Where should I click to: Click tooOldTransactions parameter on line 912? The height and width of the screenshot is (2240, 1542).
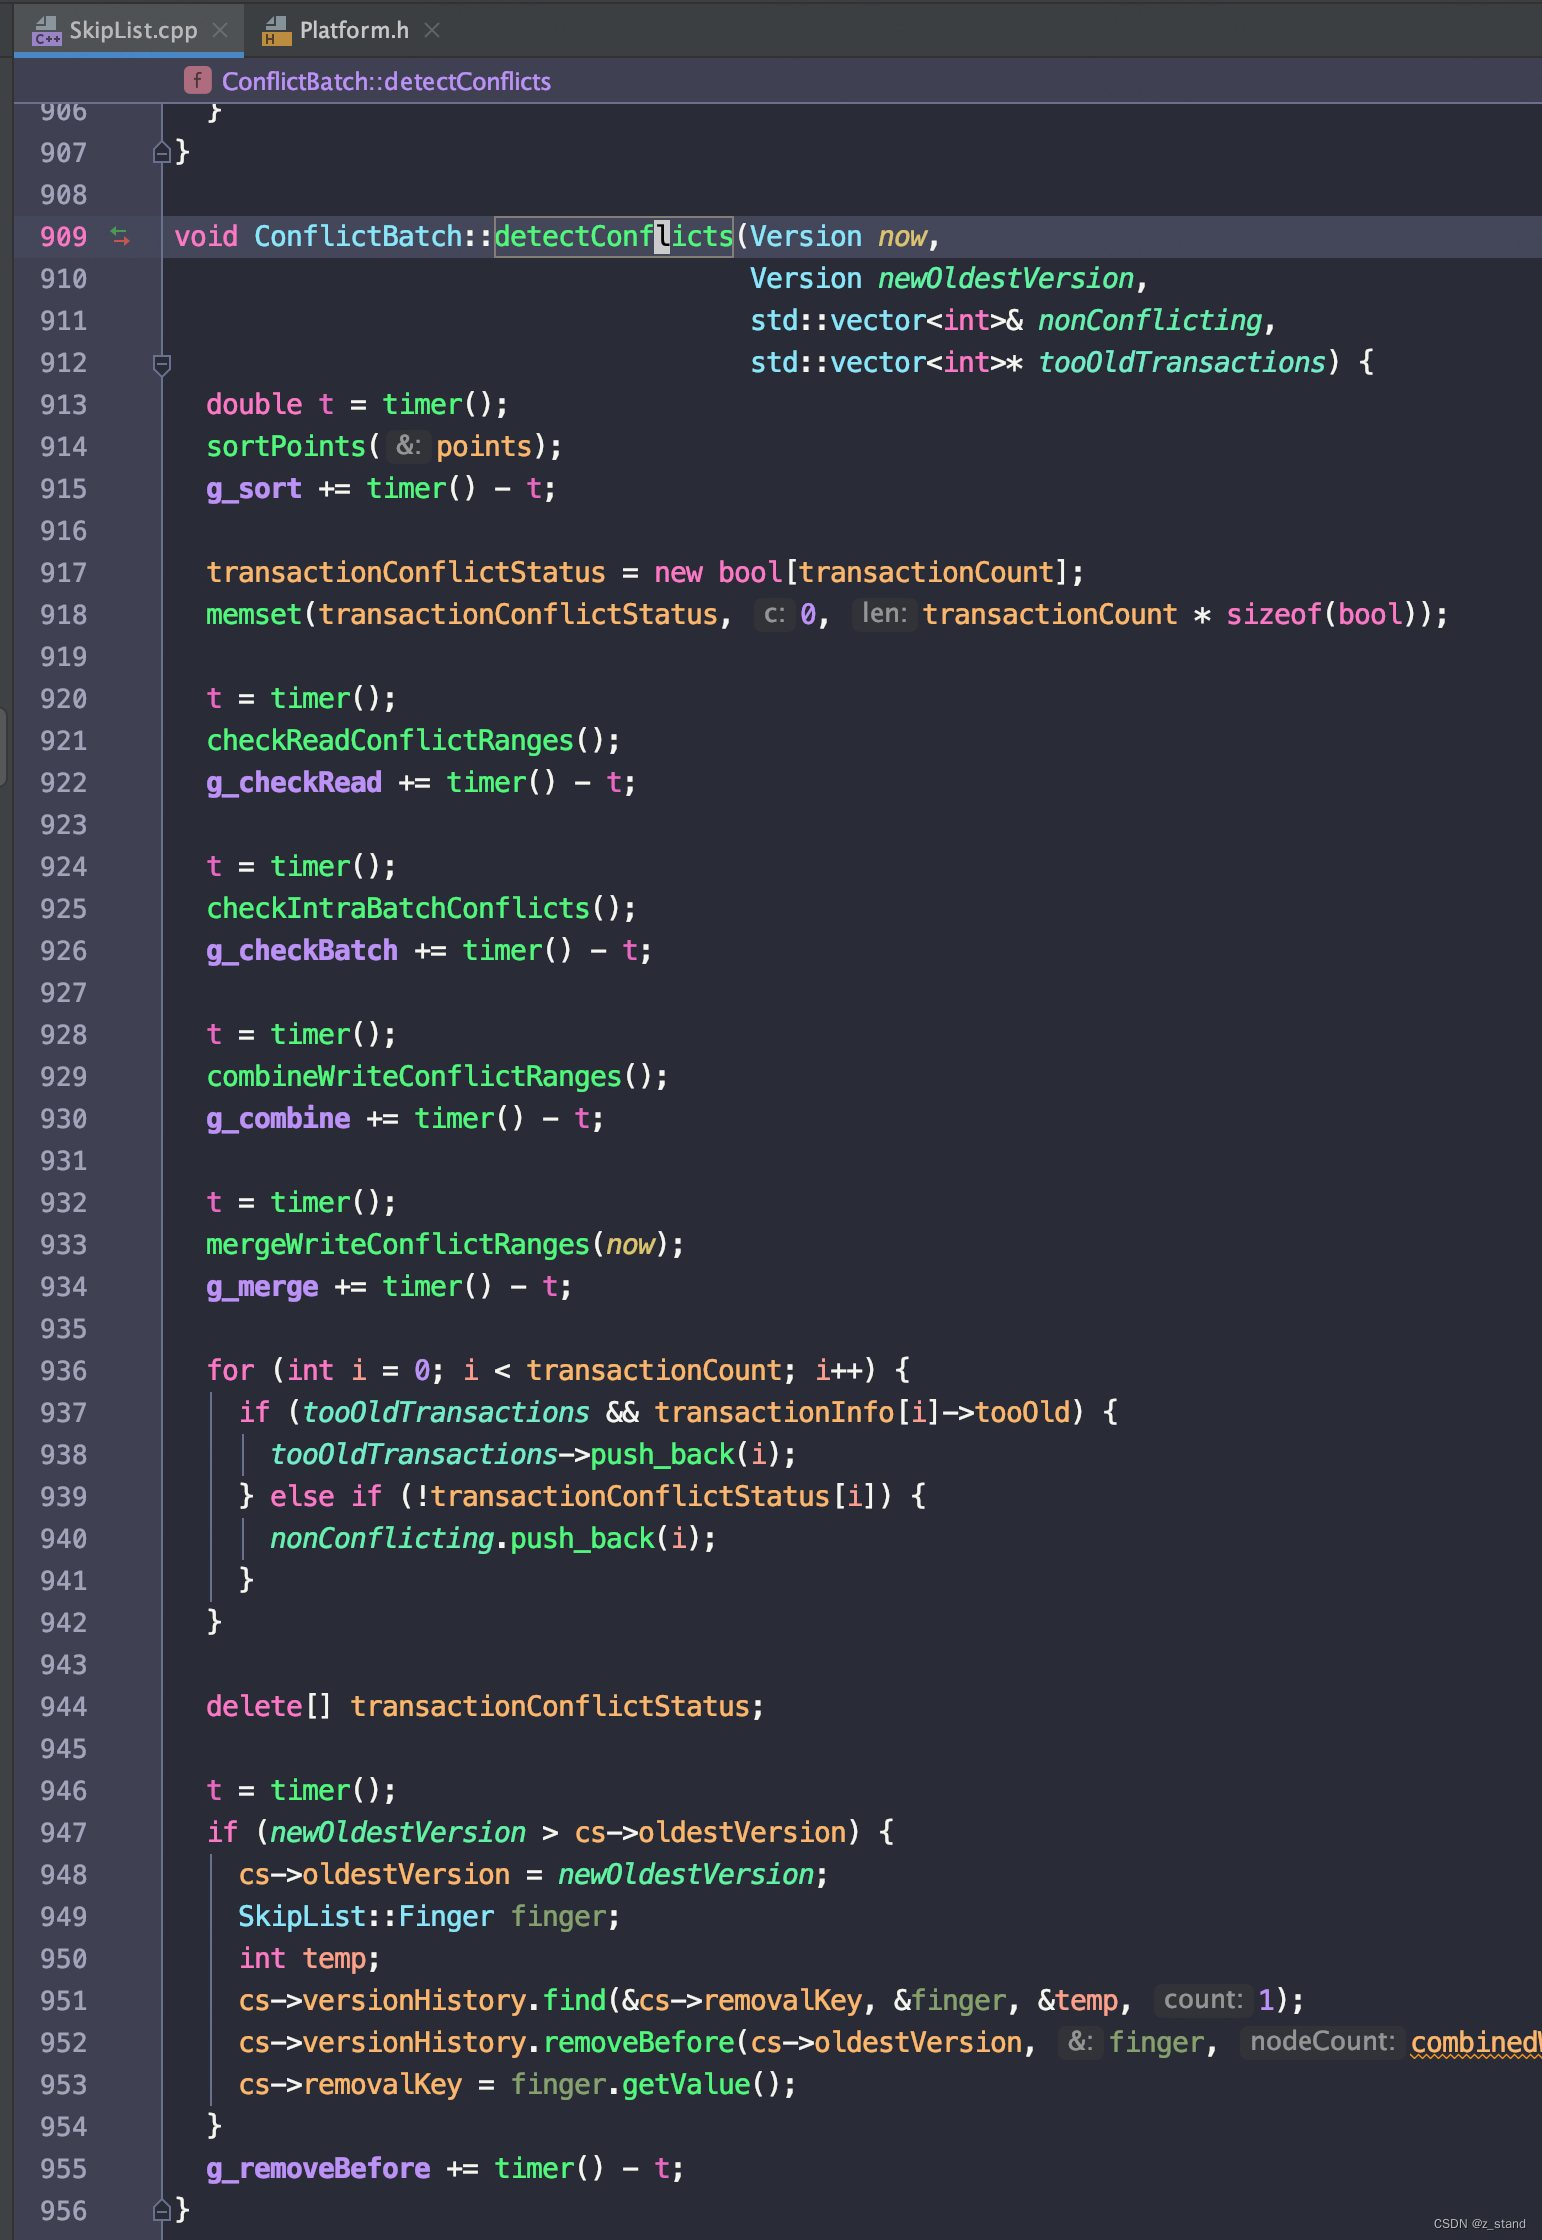tap(1182, 362)
